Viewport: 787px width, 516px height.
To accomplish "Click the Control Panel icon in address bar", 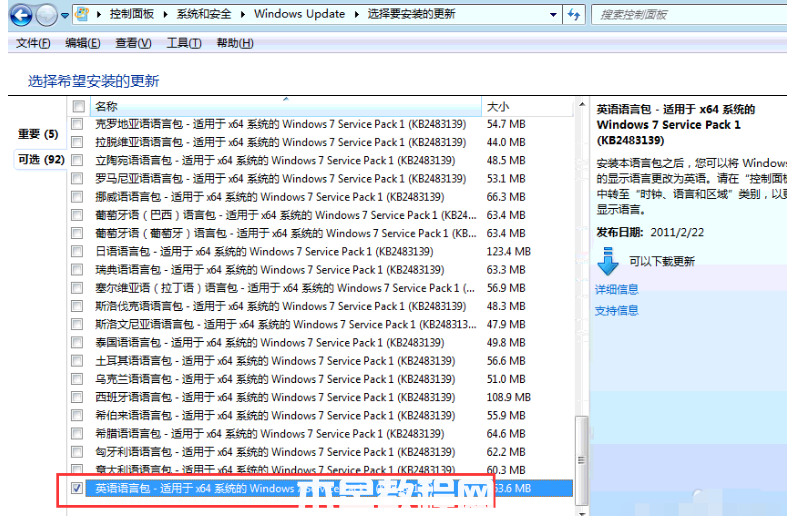I will click(x=82, y=15).
